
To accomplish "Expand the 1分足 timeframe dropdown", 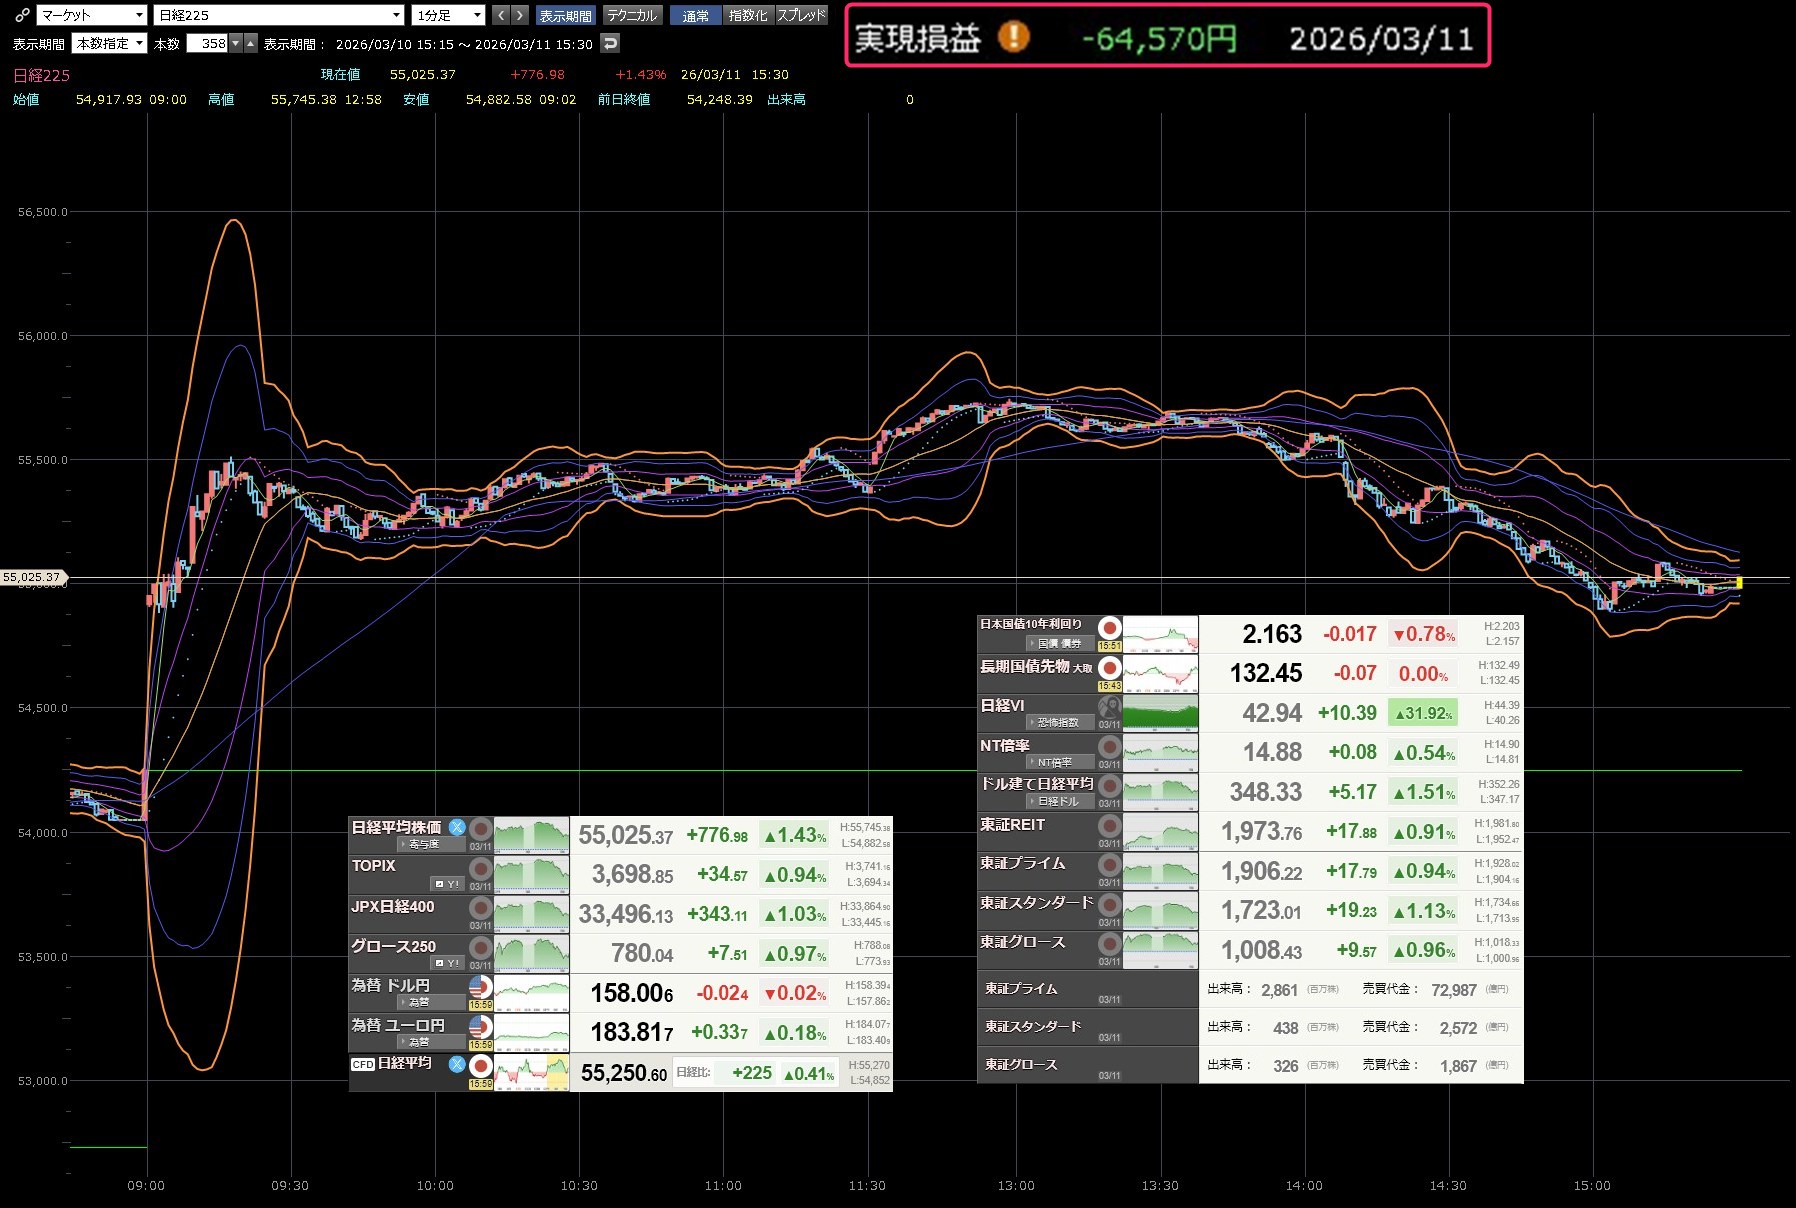I will pos(449,15).
